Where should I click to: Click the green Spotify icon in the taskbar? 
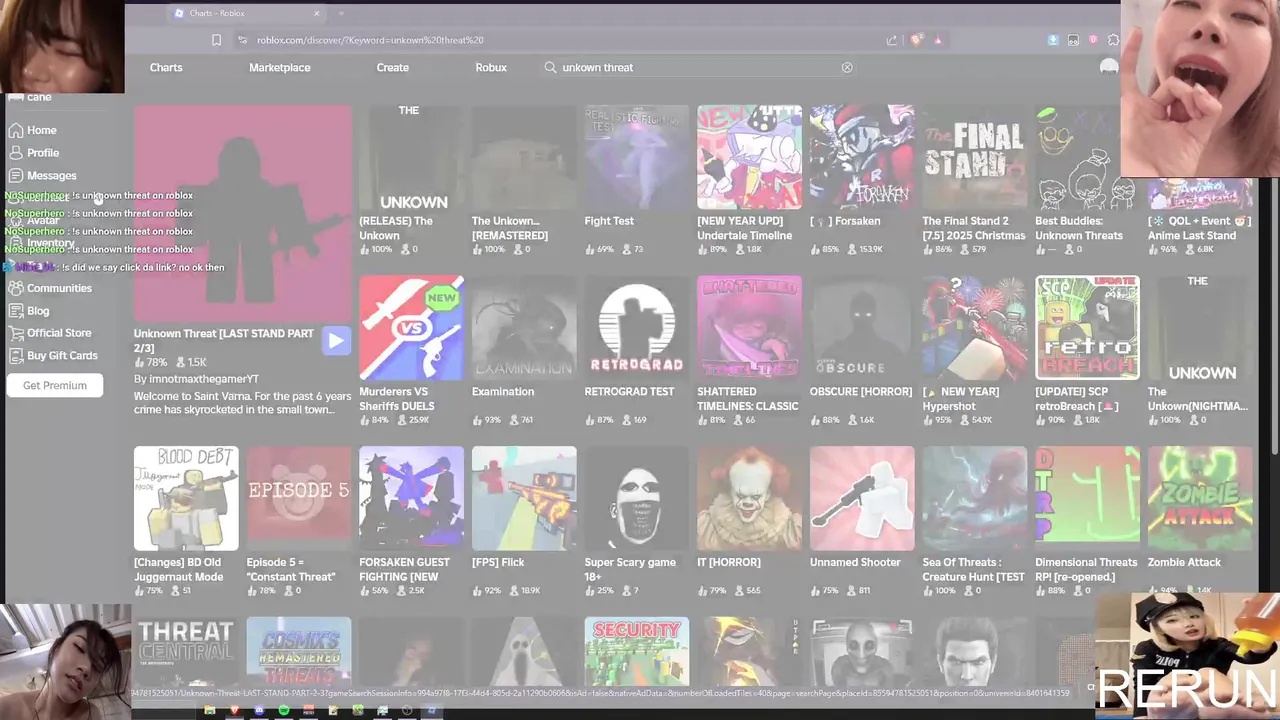[x=284, y=710]
